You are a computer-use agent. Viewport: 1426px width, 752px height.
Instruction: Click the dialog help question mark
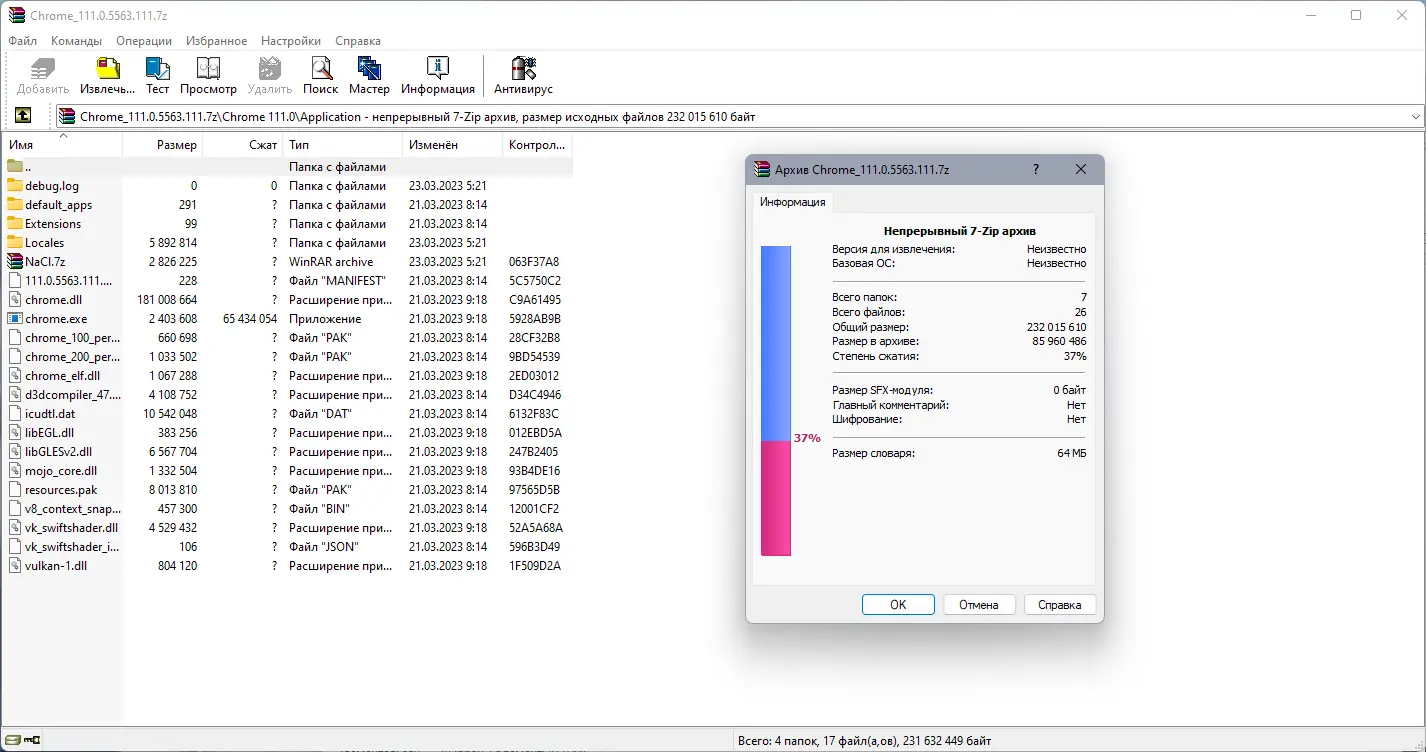click(x=1035, y=169)
